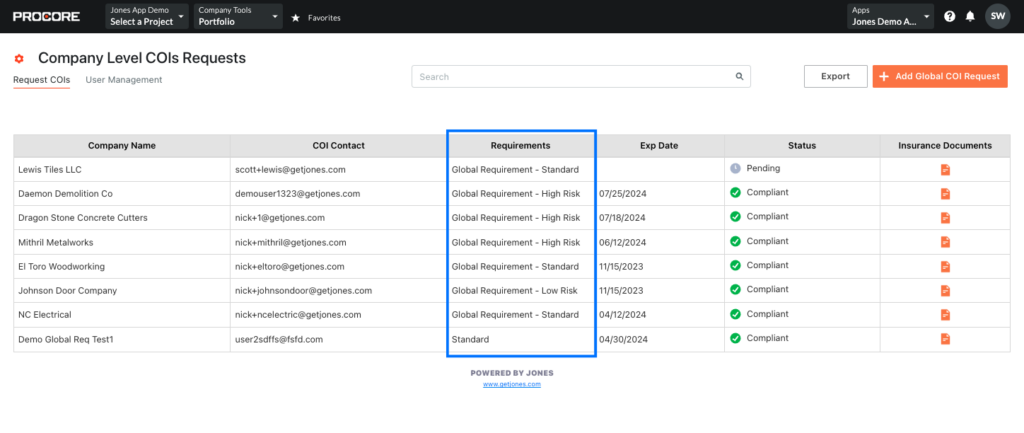Open Demo Global Req Test1 document icon
This screenshot has height=433, width=1024.
(945, 339)
